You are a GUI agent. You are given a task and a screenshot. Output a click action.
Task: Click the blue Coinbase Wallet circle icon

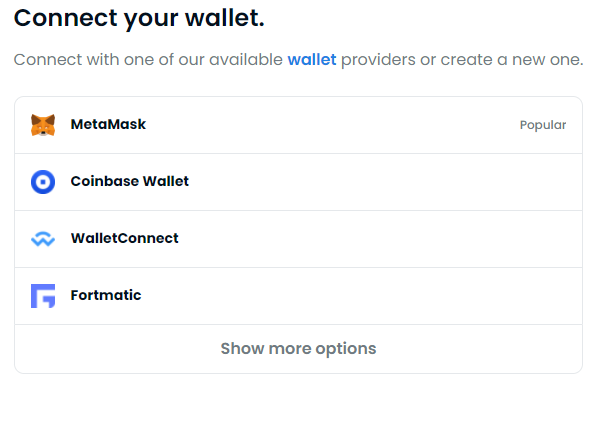coord(43,182)
